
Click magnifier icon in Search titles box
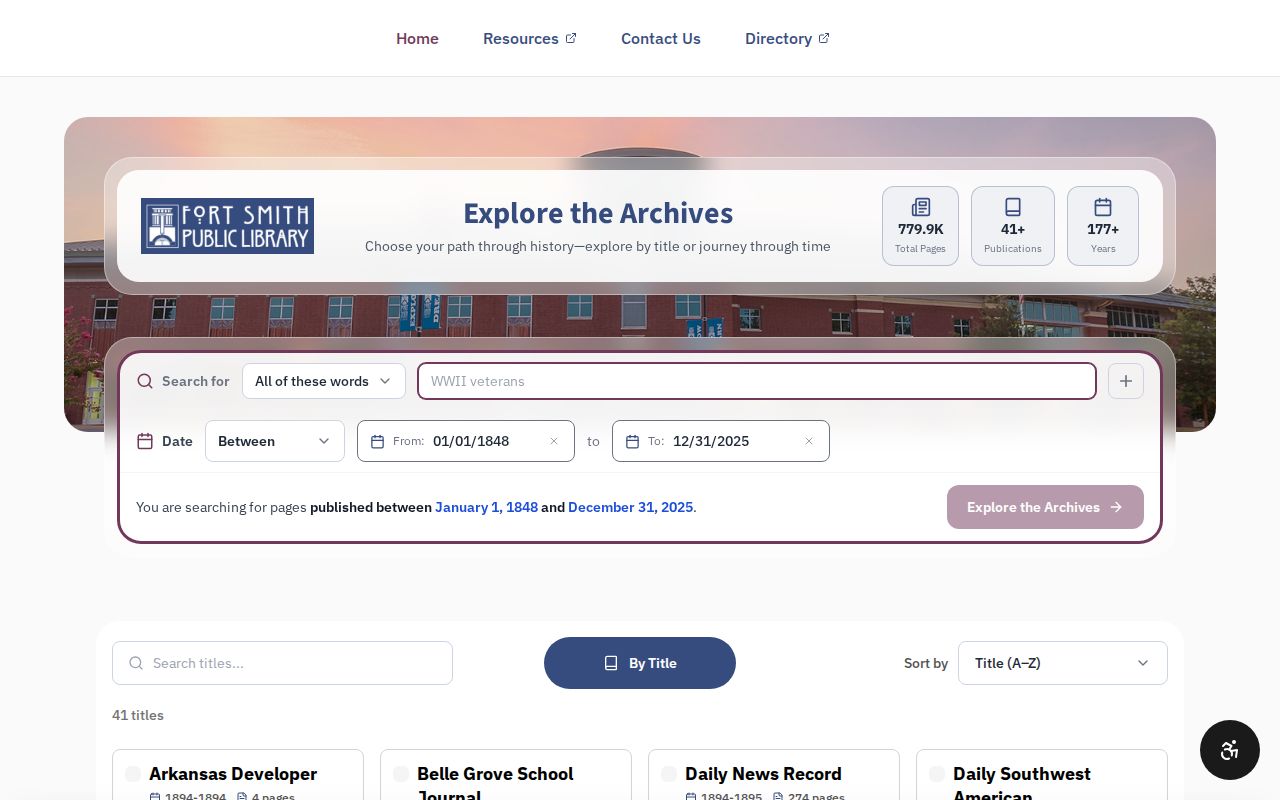[134, 663]
